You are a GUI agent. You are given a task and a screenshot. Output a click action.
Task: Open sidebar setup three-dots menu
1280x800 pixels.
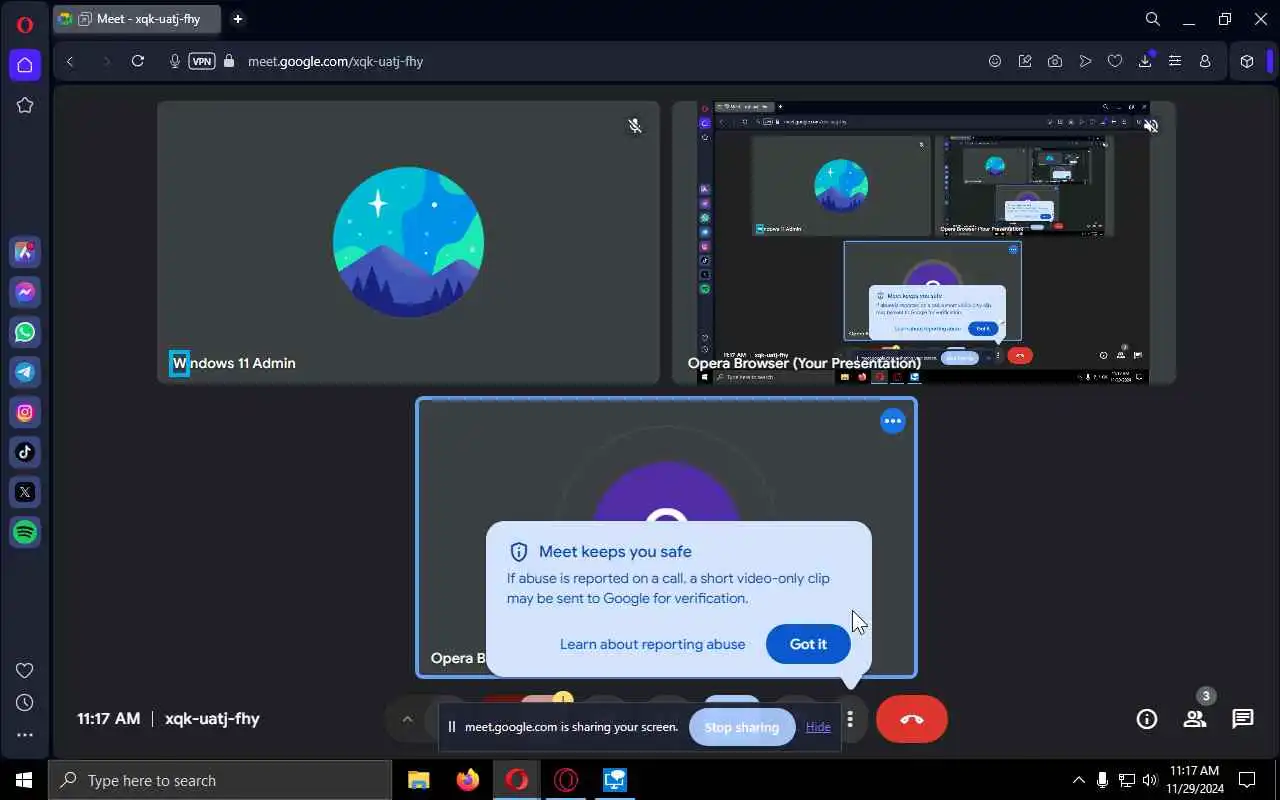25,735
